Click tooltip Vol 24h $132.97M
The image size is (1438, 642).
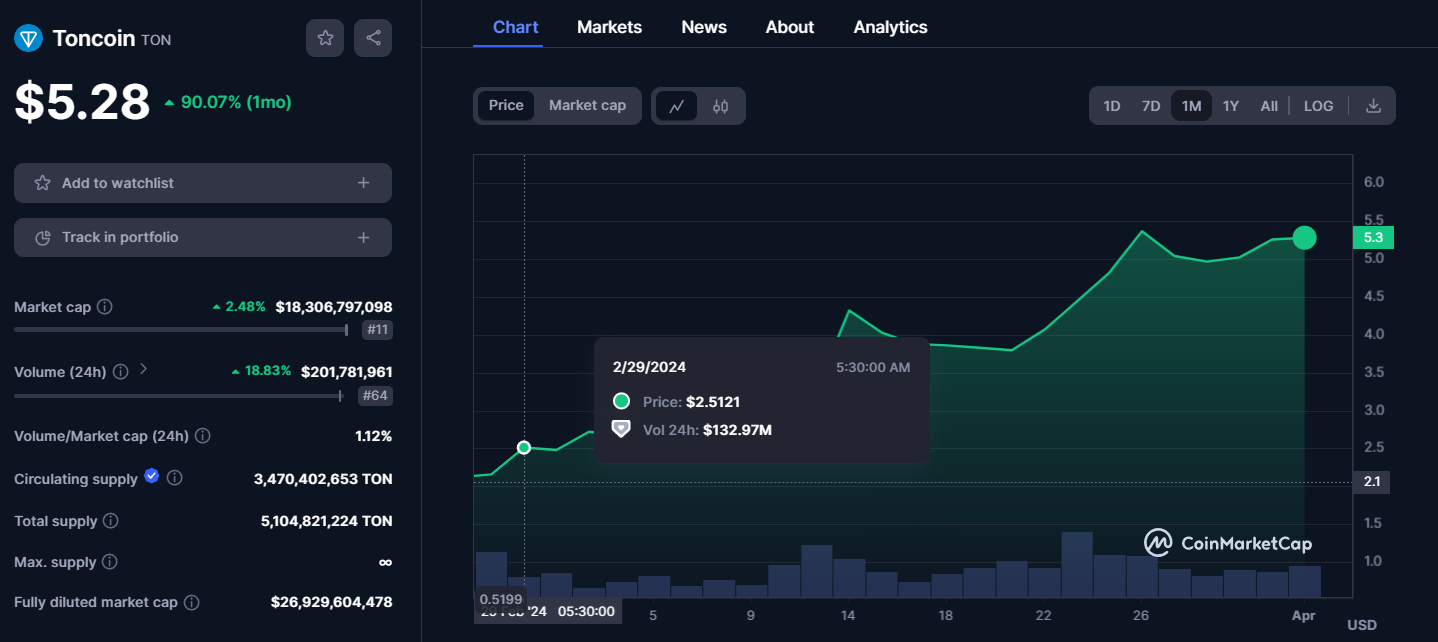click(x=737, y=430)
